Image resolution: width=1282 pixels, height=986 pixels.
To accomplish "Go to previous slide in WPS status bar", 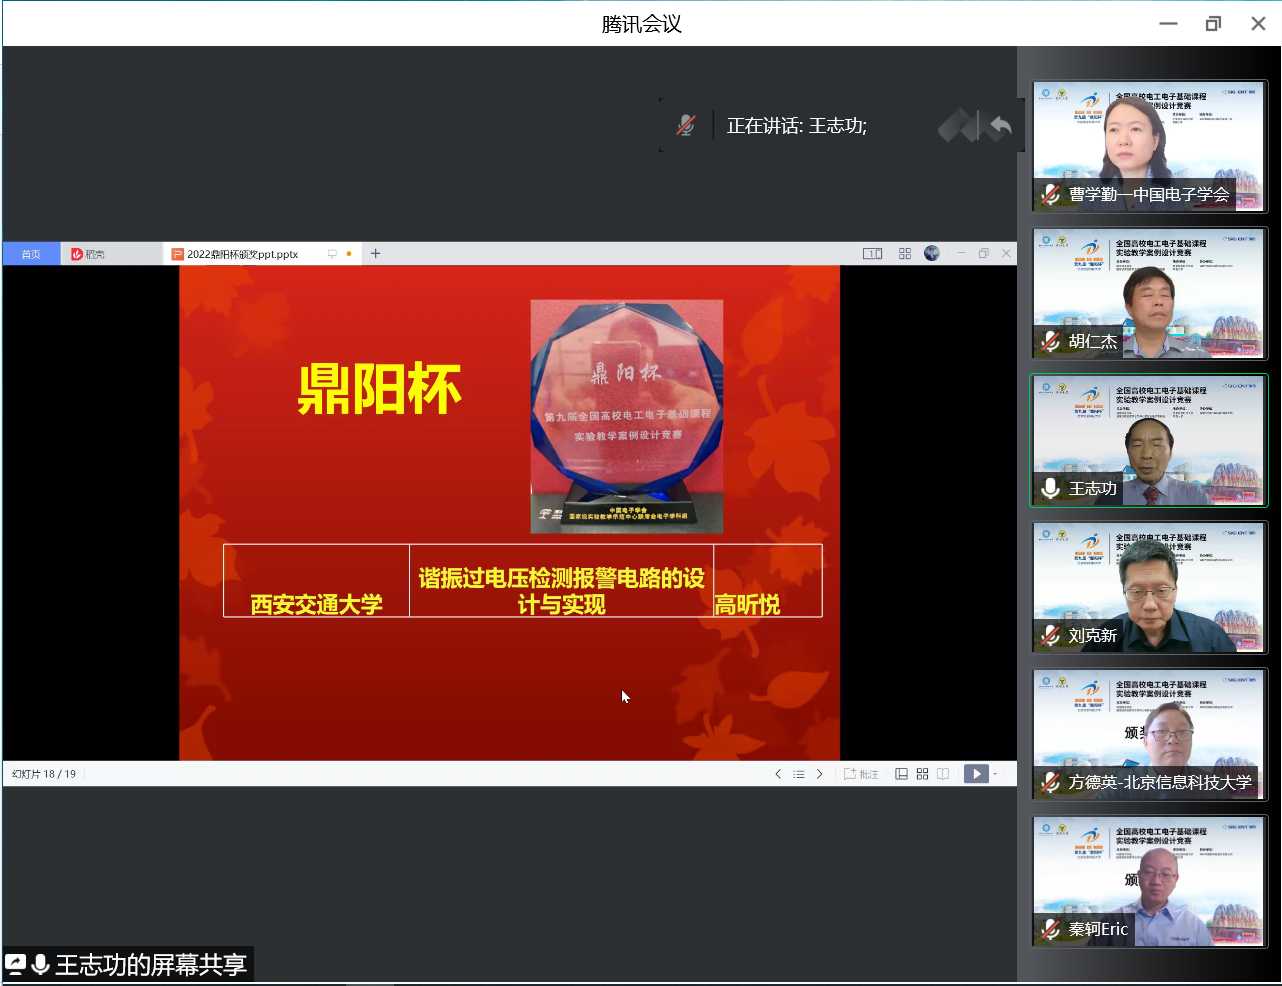I will 778,774.
